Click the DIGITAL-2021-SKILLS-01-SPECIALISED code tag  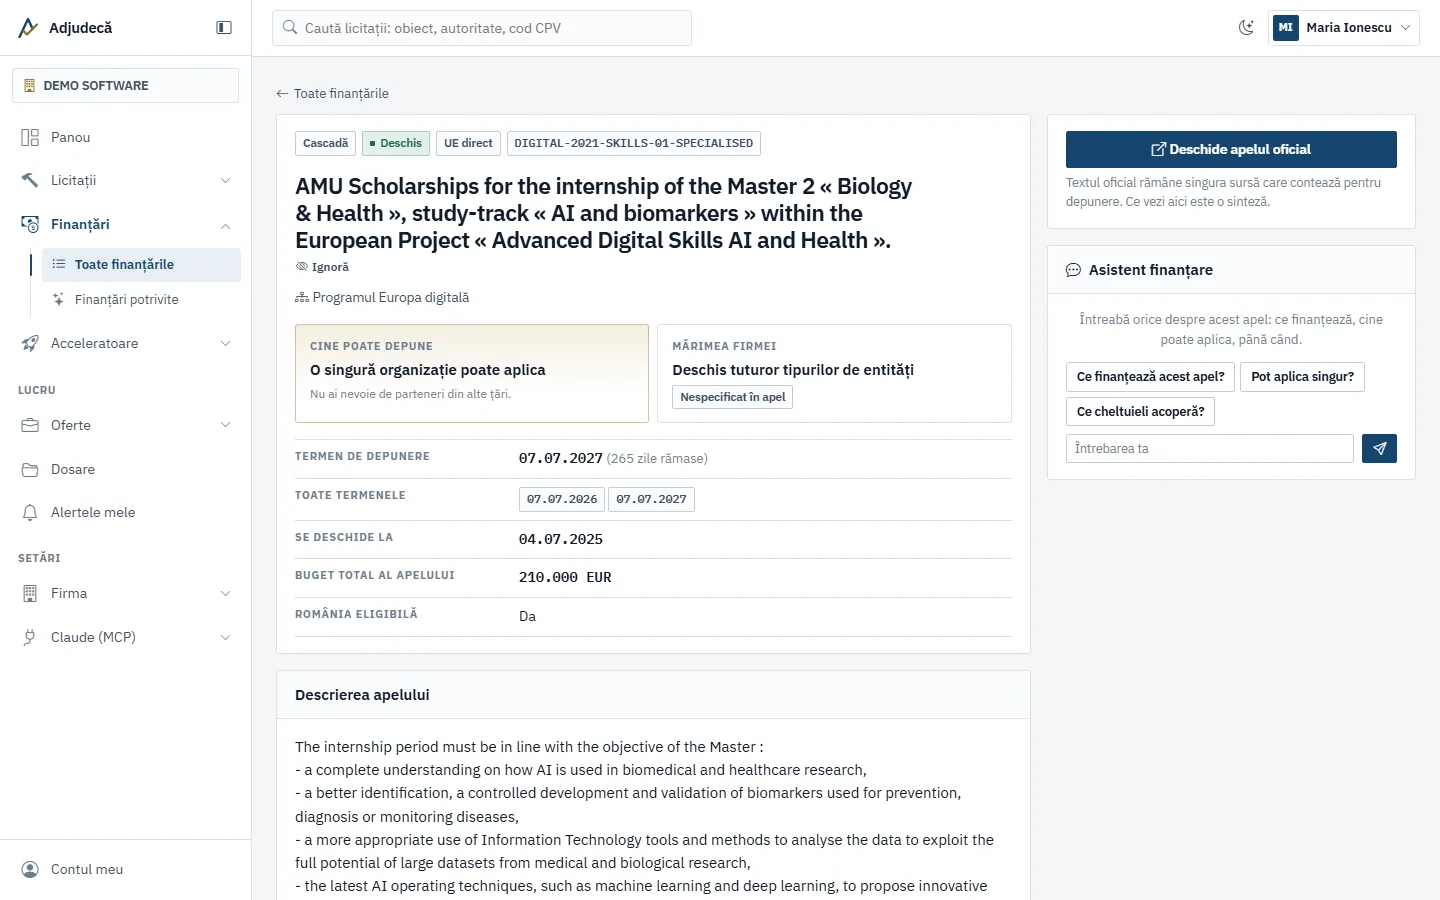click(634, 143)
